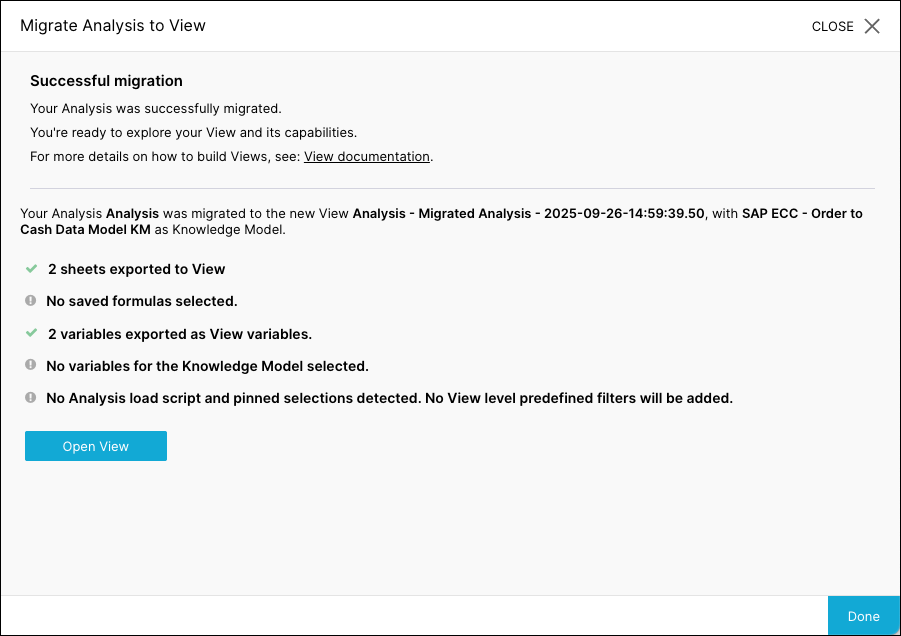
Task: Click info icon beside Knowledge Model variables
Action: point(31,366)
